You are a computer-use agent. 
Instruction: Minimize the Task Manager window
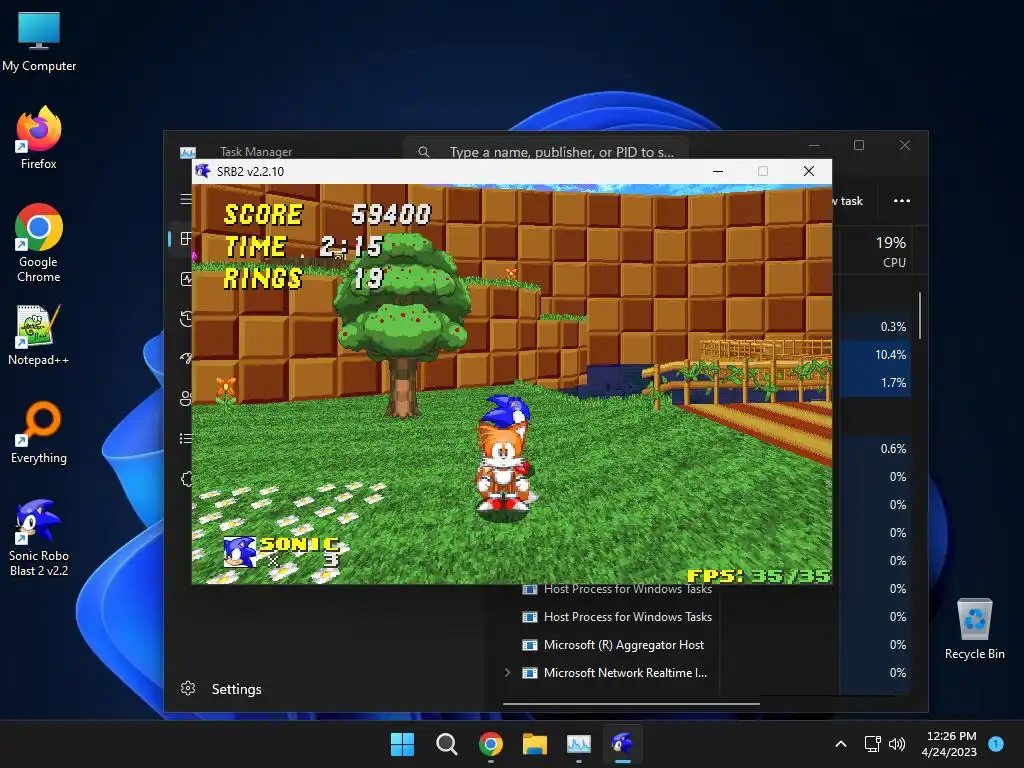click(814, 145)
